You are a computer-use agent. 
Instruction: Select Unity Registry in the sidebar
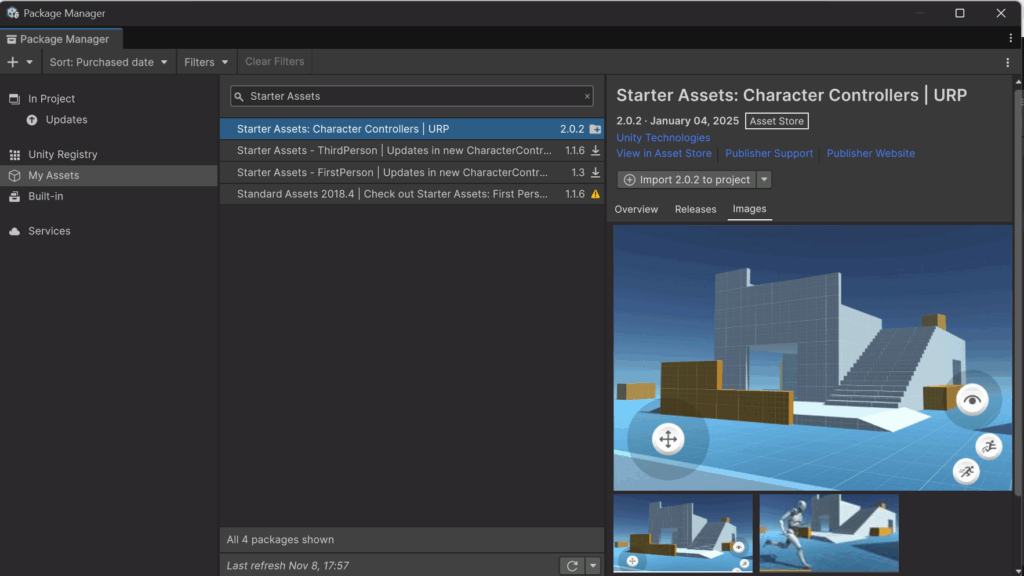(x=63, y=155)
